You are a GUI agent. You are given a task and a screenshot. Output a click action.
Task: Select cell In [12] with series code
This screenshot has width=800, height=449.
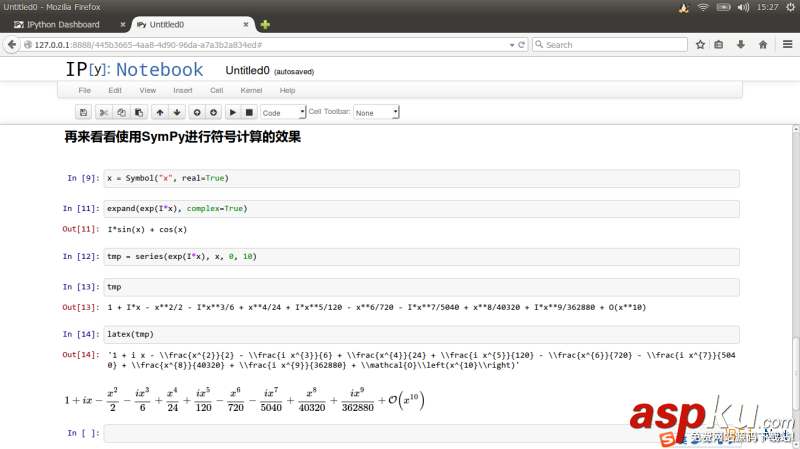coord(421,257)
